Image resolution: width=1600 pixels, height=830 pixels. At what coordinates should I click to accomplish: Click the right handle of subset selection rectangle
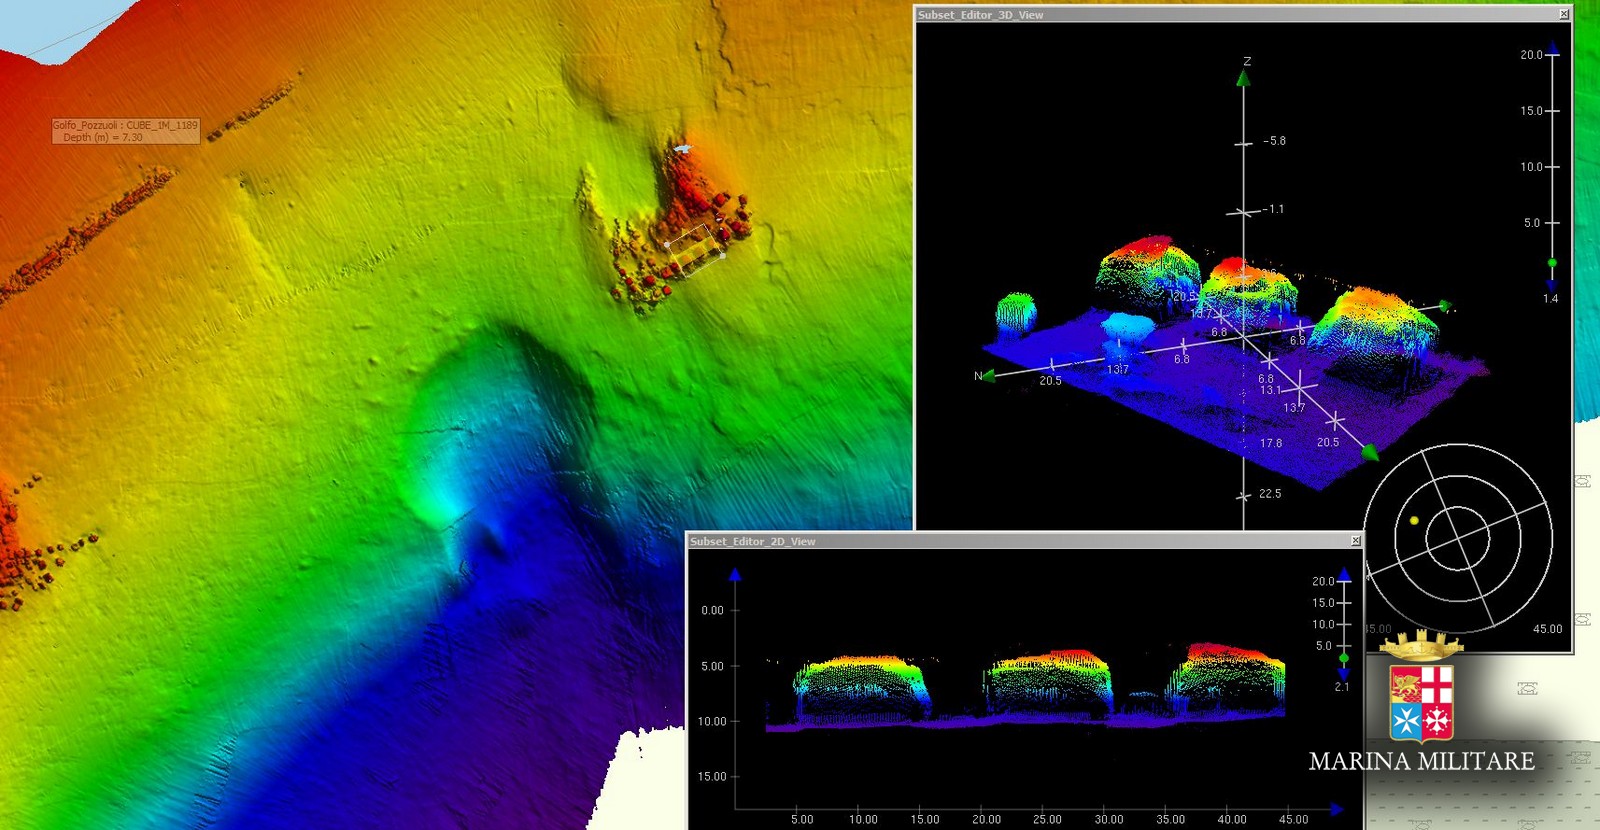click(x=723, y=255)
